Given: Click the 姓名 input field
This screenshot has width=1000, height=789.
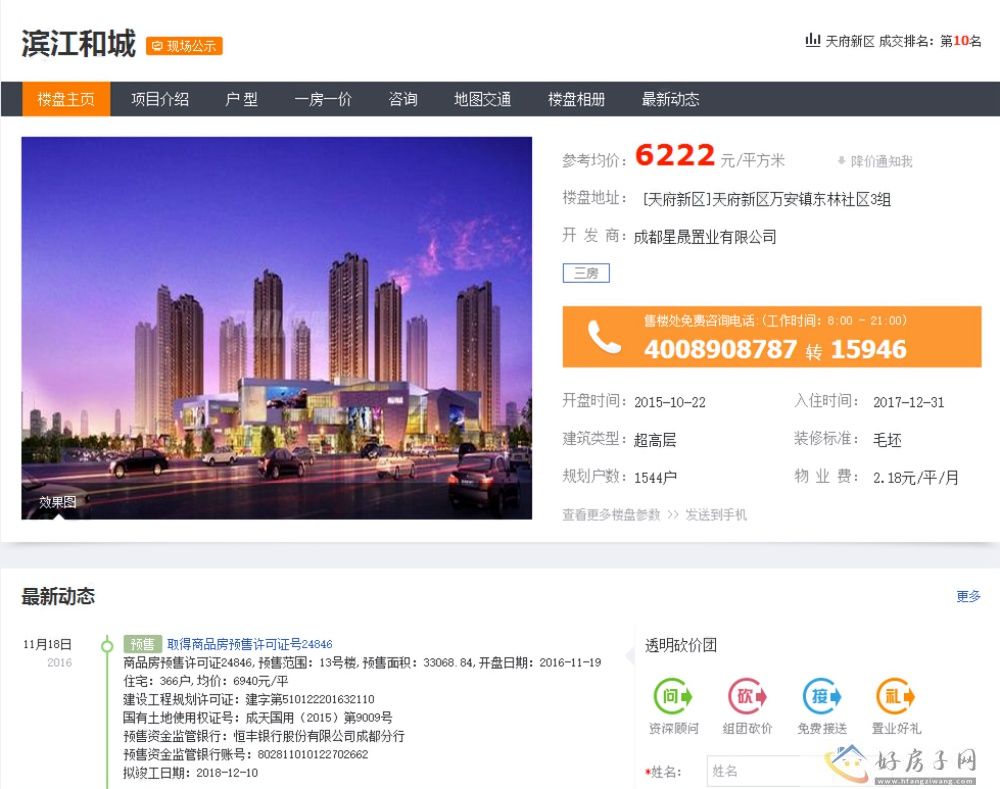Looking at the screenshot, I should coord(760,771).
